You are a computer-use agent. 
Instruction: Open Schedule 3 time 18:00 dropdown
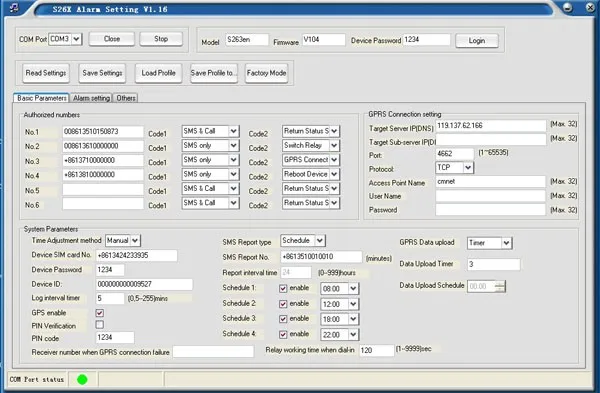353,319
